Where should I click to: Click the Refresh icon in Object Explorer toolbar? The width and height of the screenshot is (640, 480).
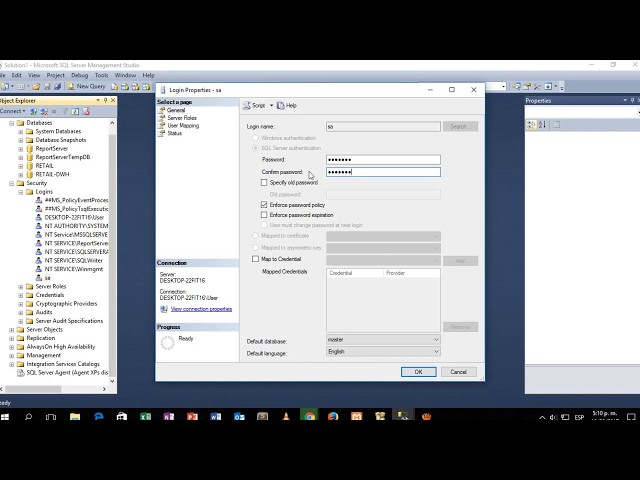coord(75,111)
